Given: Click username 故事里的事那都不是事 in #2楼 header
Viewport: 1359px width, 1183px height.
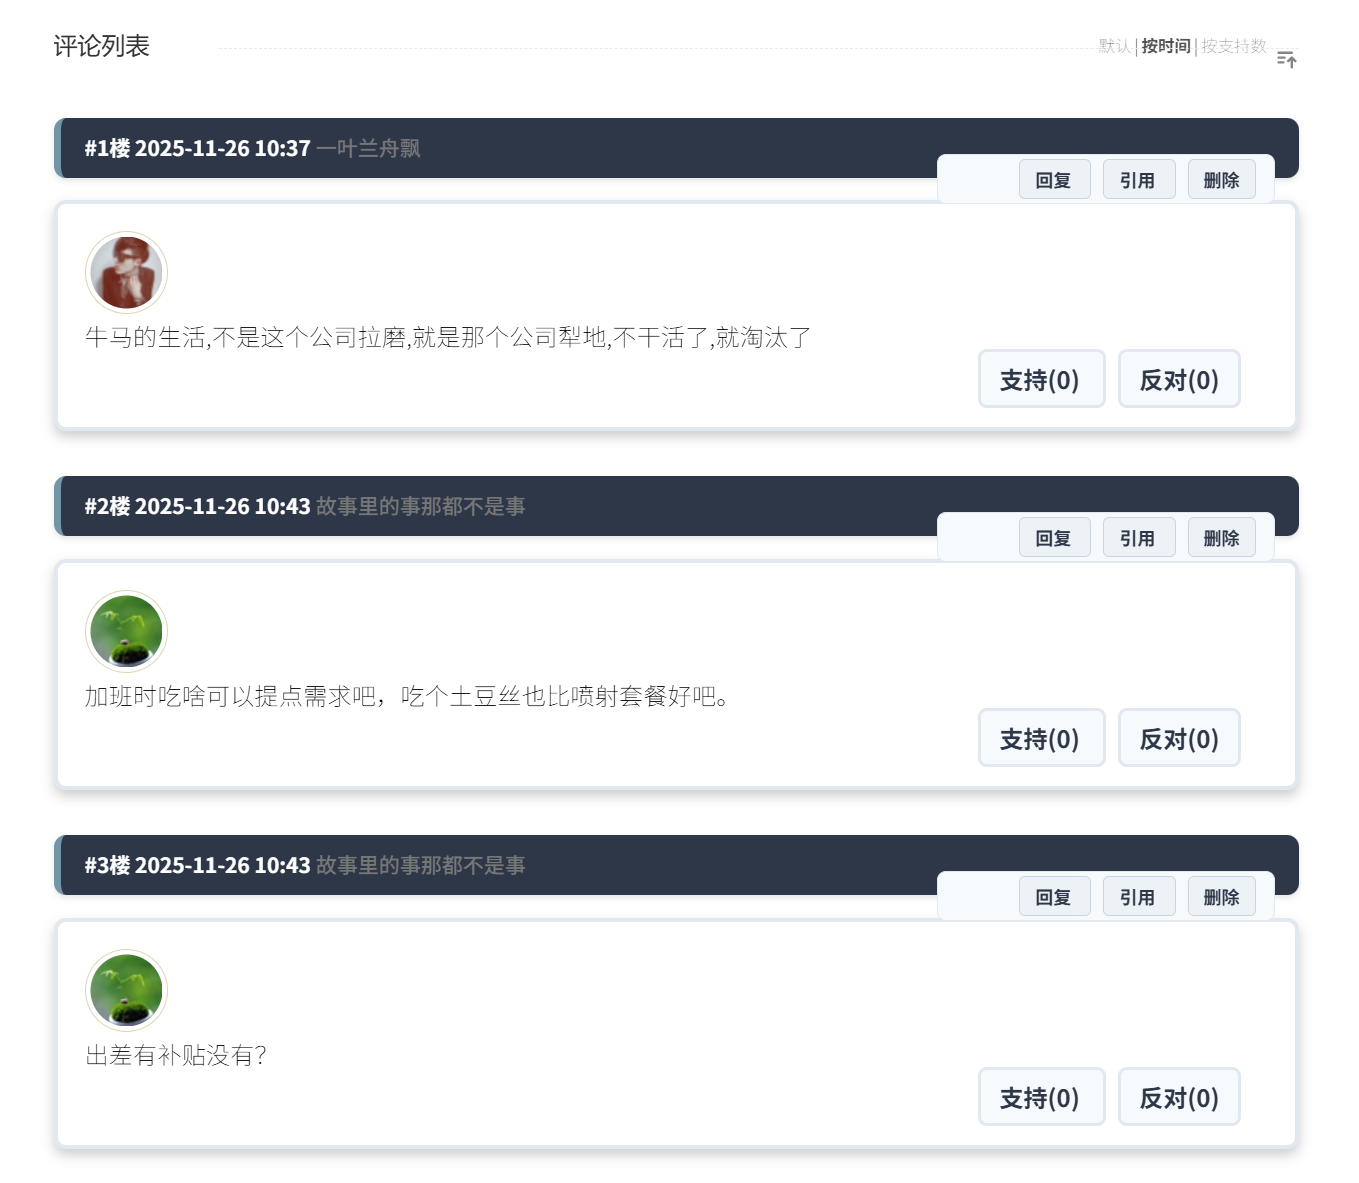Looking at the screenshot, I should tap(421, 506).
